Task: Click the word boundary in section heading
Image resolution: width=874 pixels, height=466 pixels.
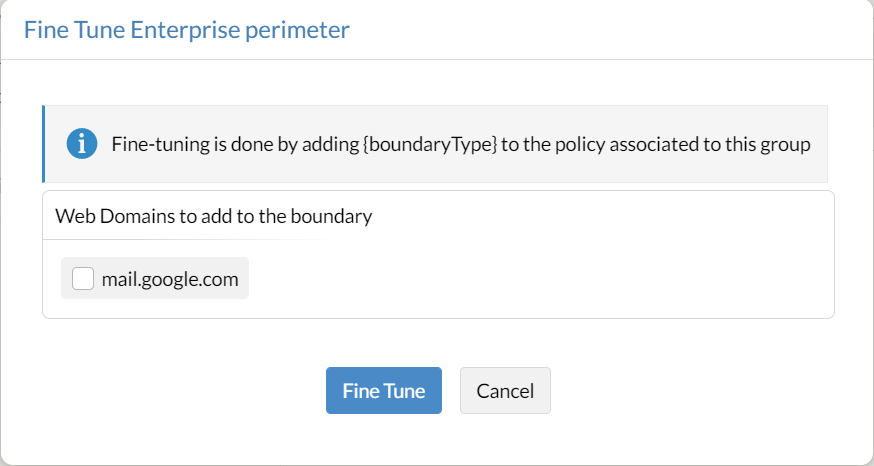Action: click(x=337, y=216)
